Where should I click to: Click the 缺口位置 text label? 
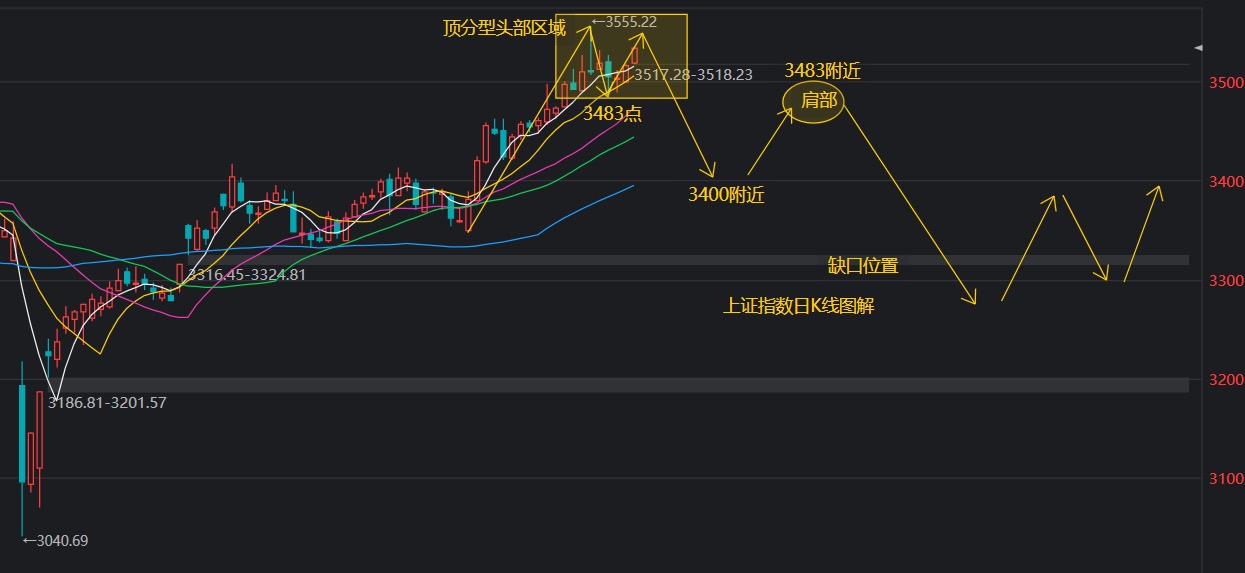(x=863, y=266)
